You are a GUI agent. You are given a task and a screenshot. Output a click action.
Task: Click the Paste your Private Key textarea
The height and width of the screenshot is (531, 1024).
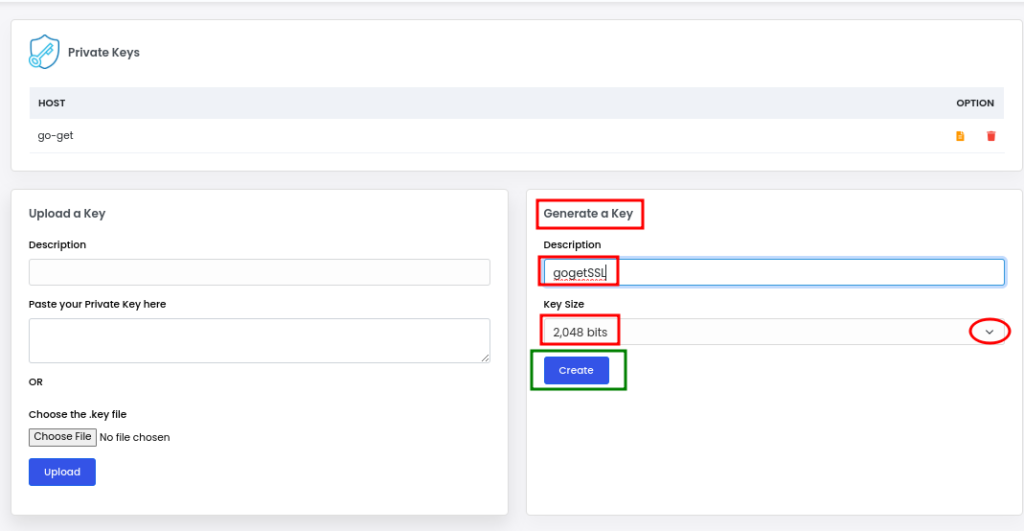pos(259,340)
